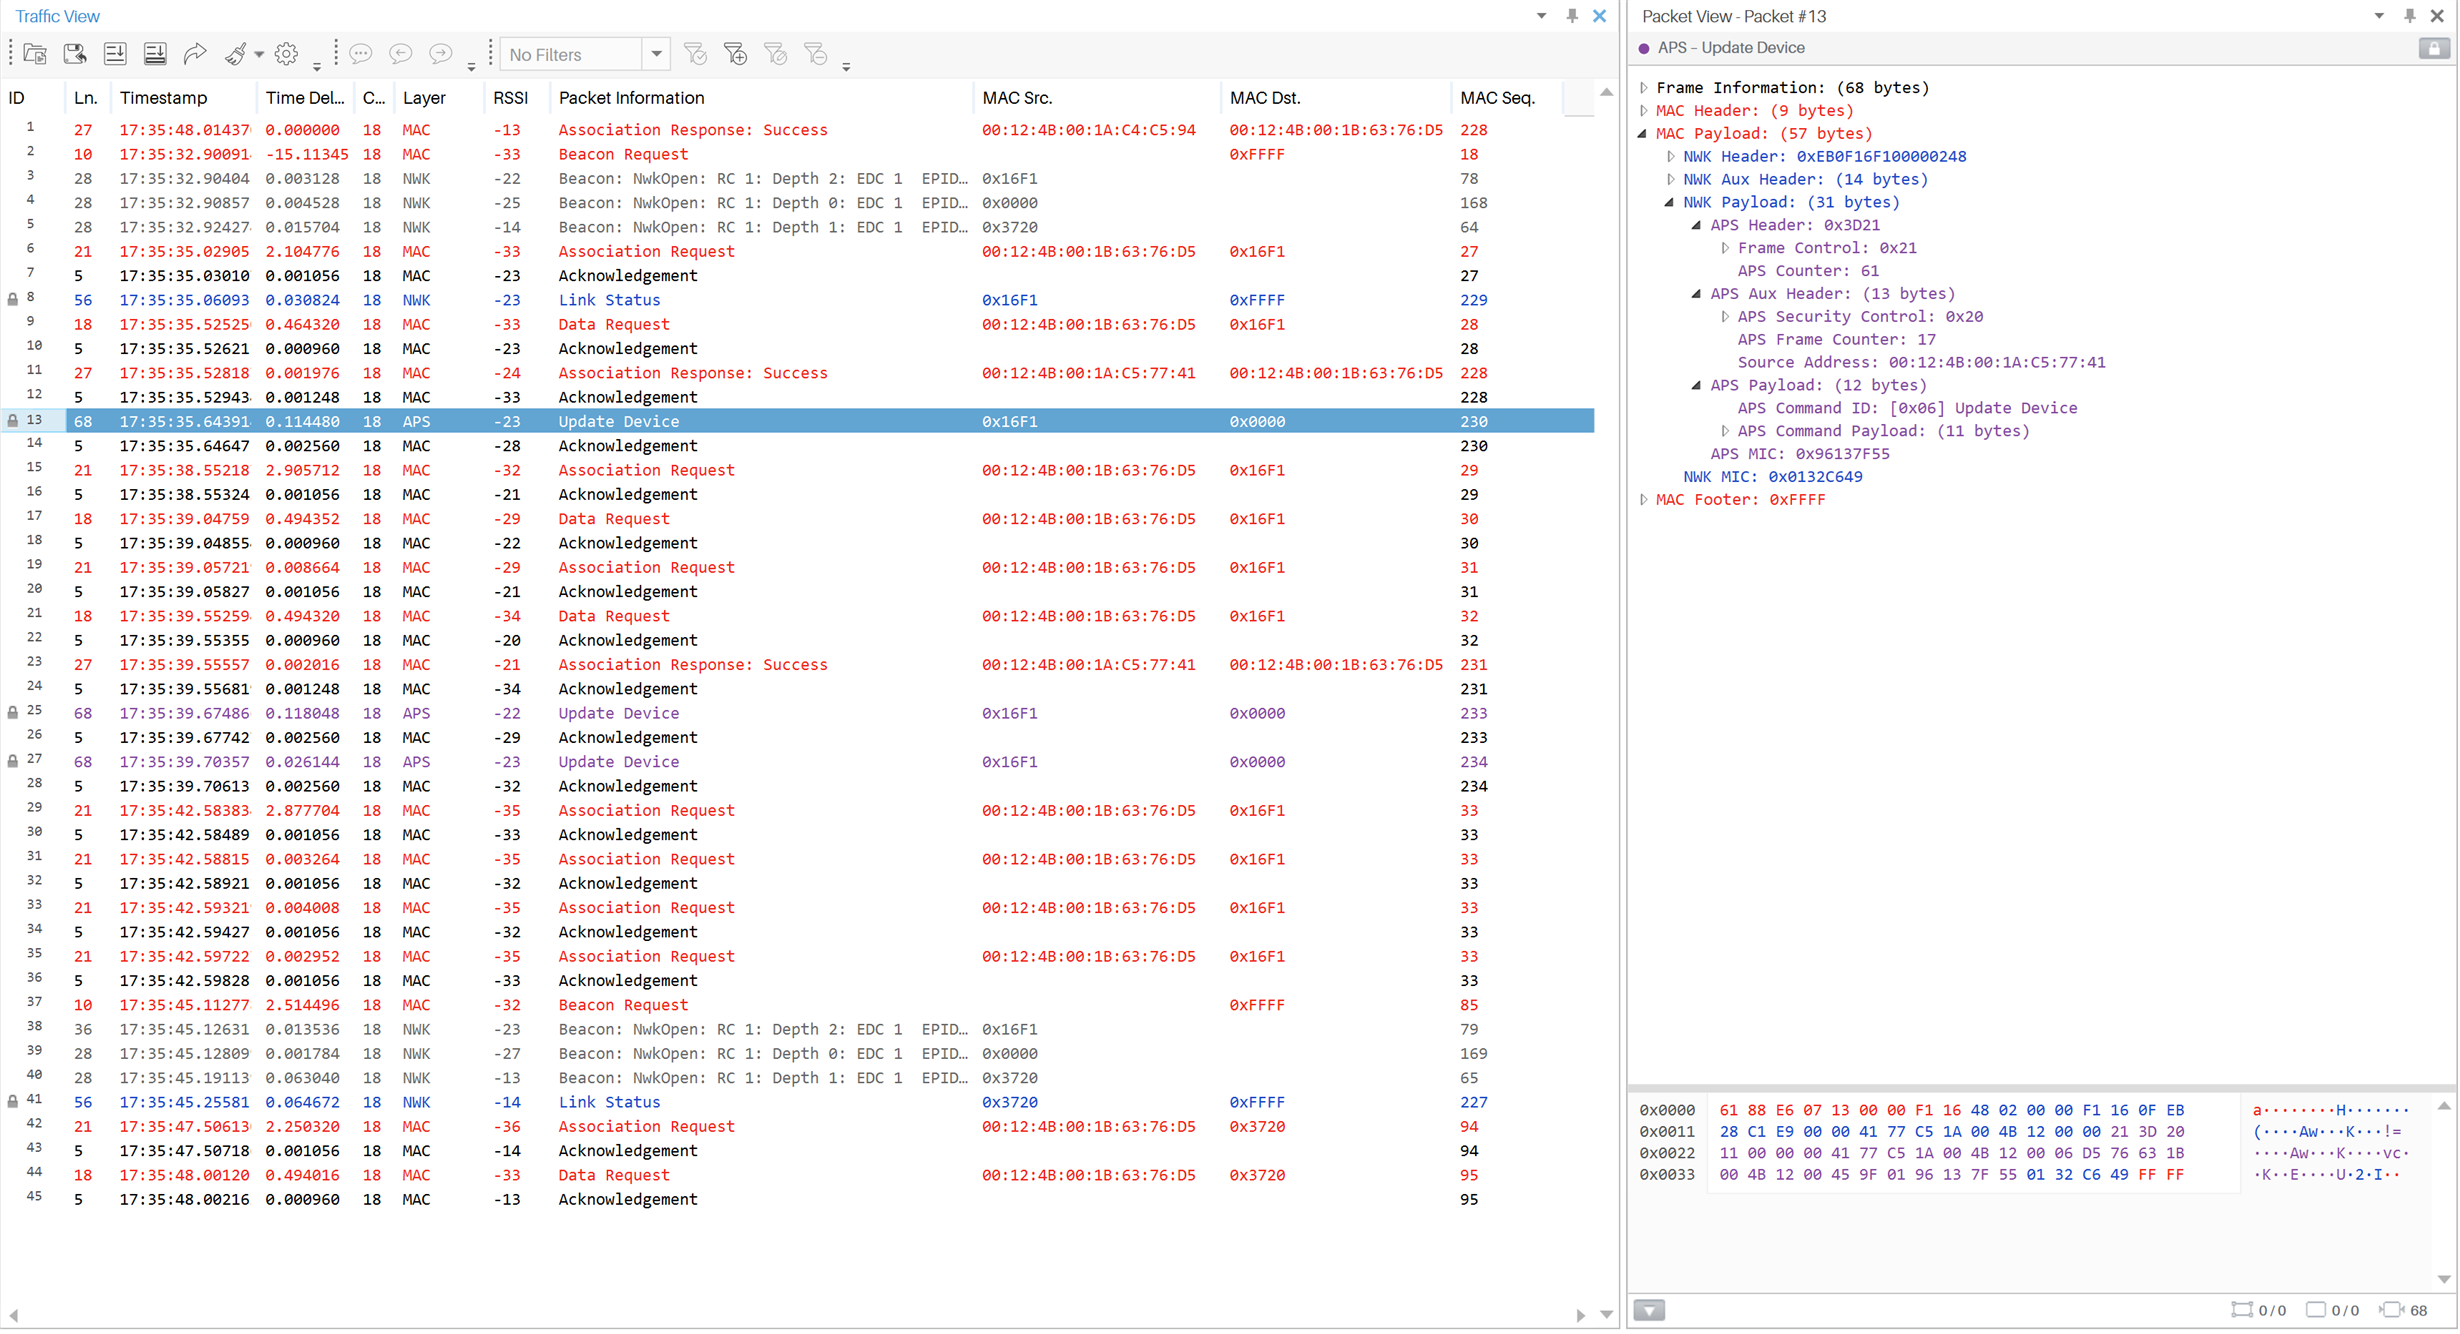The width and height of the screenshot is (2460, 1334).
Task: Open capture file icon in toolbar
Action: tap(35, 54)
